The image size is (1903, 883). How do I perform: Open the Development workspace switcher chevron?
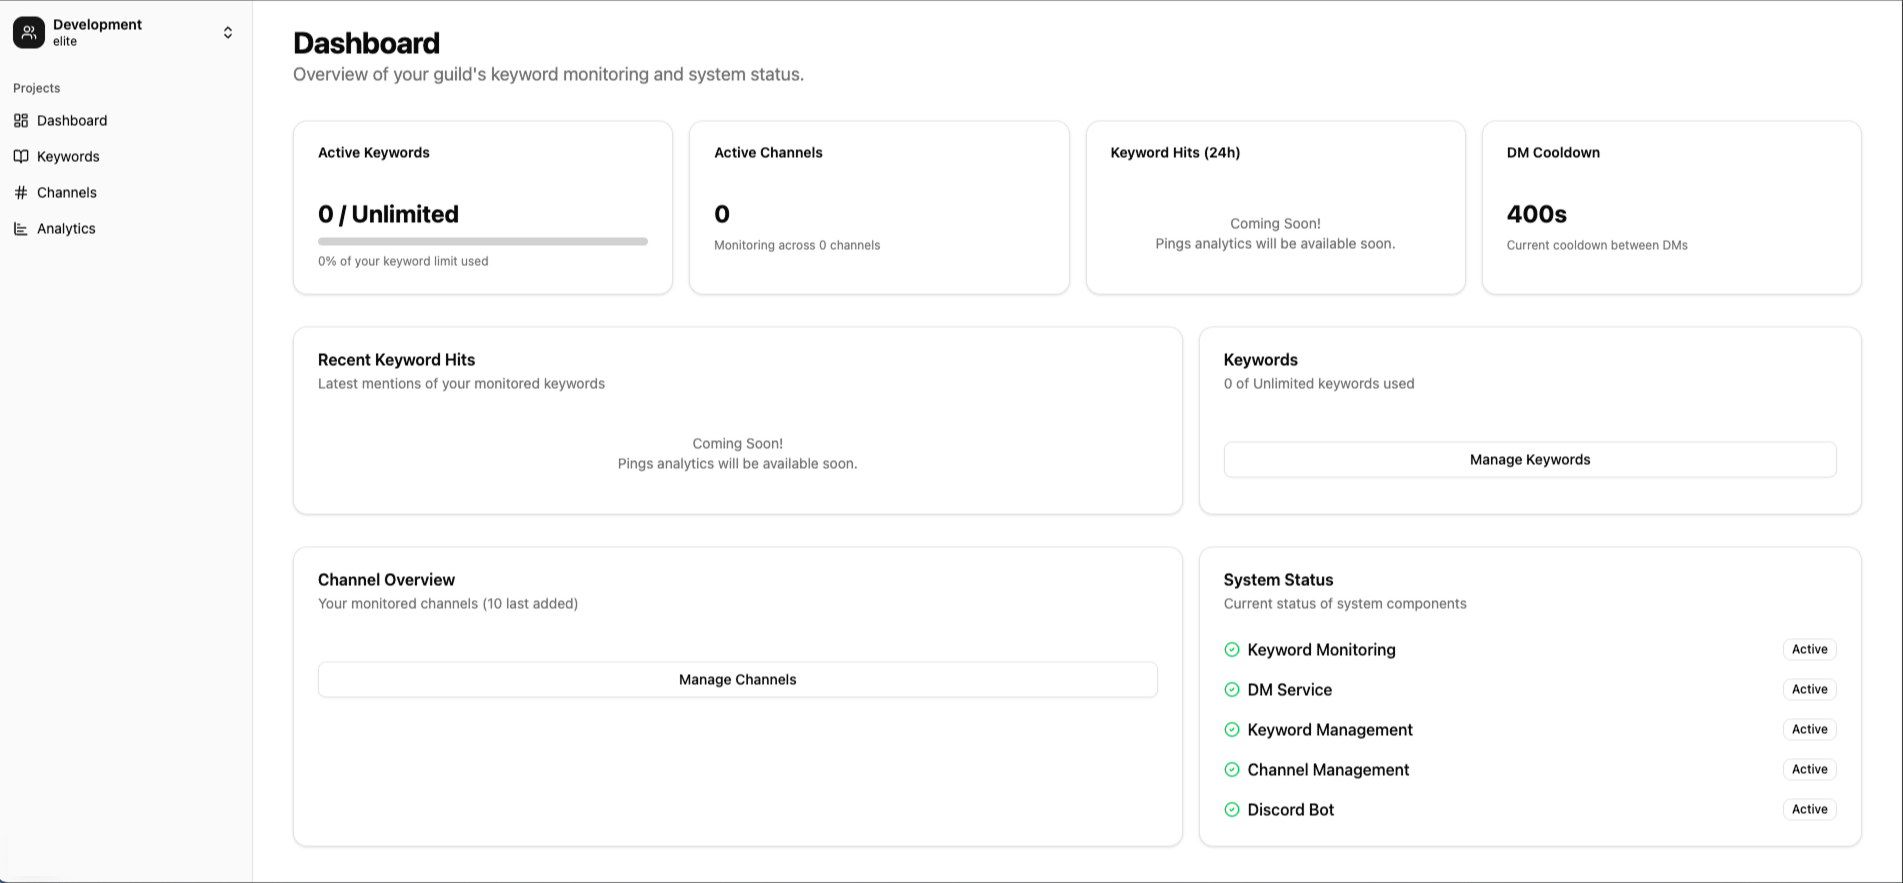[228, 33]
